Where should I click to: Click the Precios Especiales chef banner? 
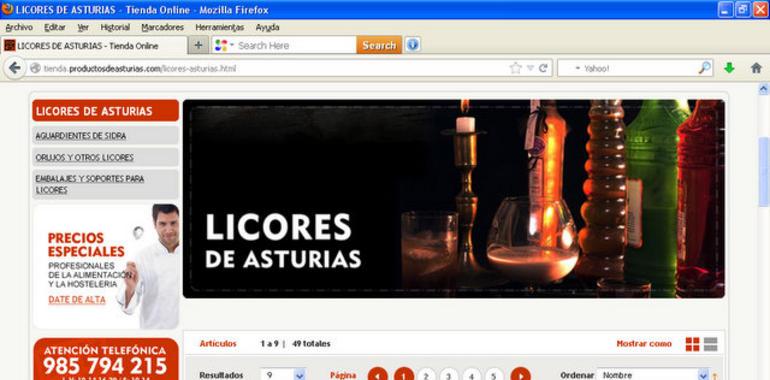(x=106, y=267)
